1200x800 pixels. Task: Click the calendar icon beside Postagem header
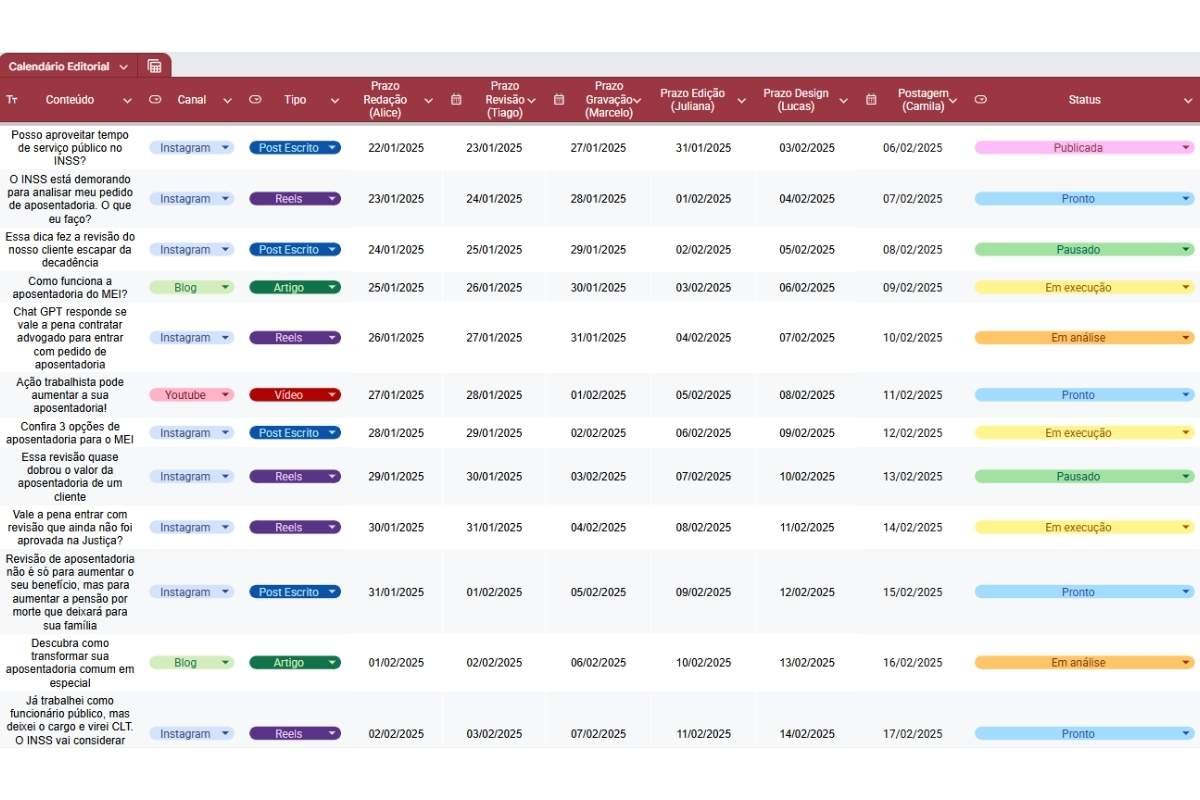pos(871,100)
